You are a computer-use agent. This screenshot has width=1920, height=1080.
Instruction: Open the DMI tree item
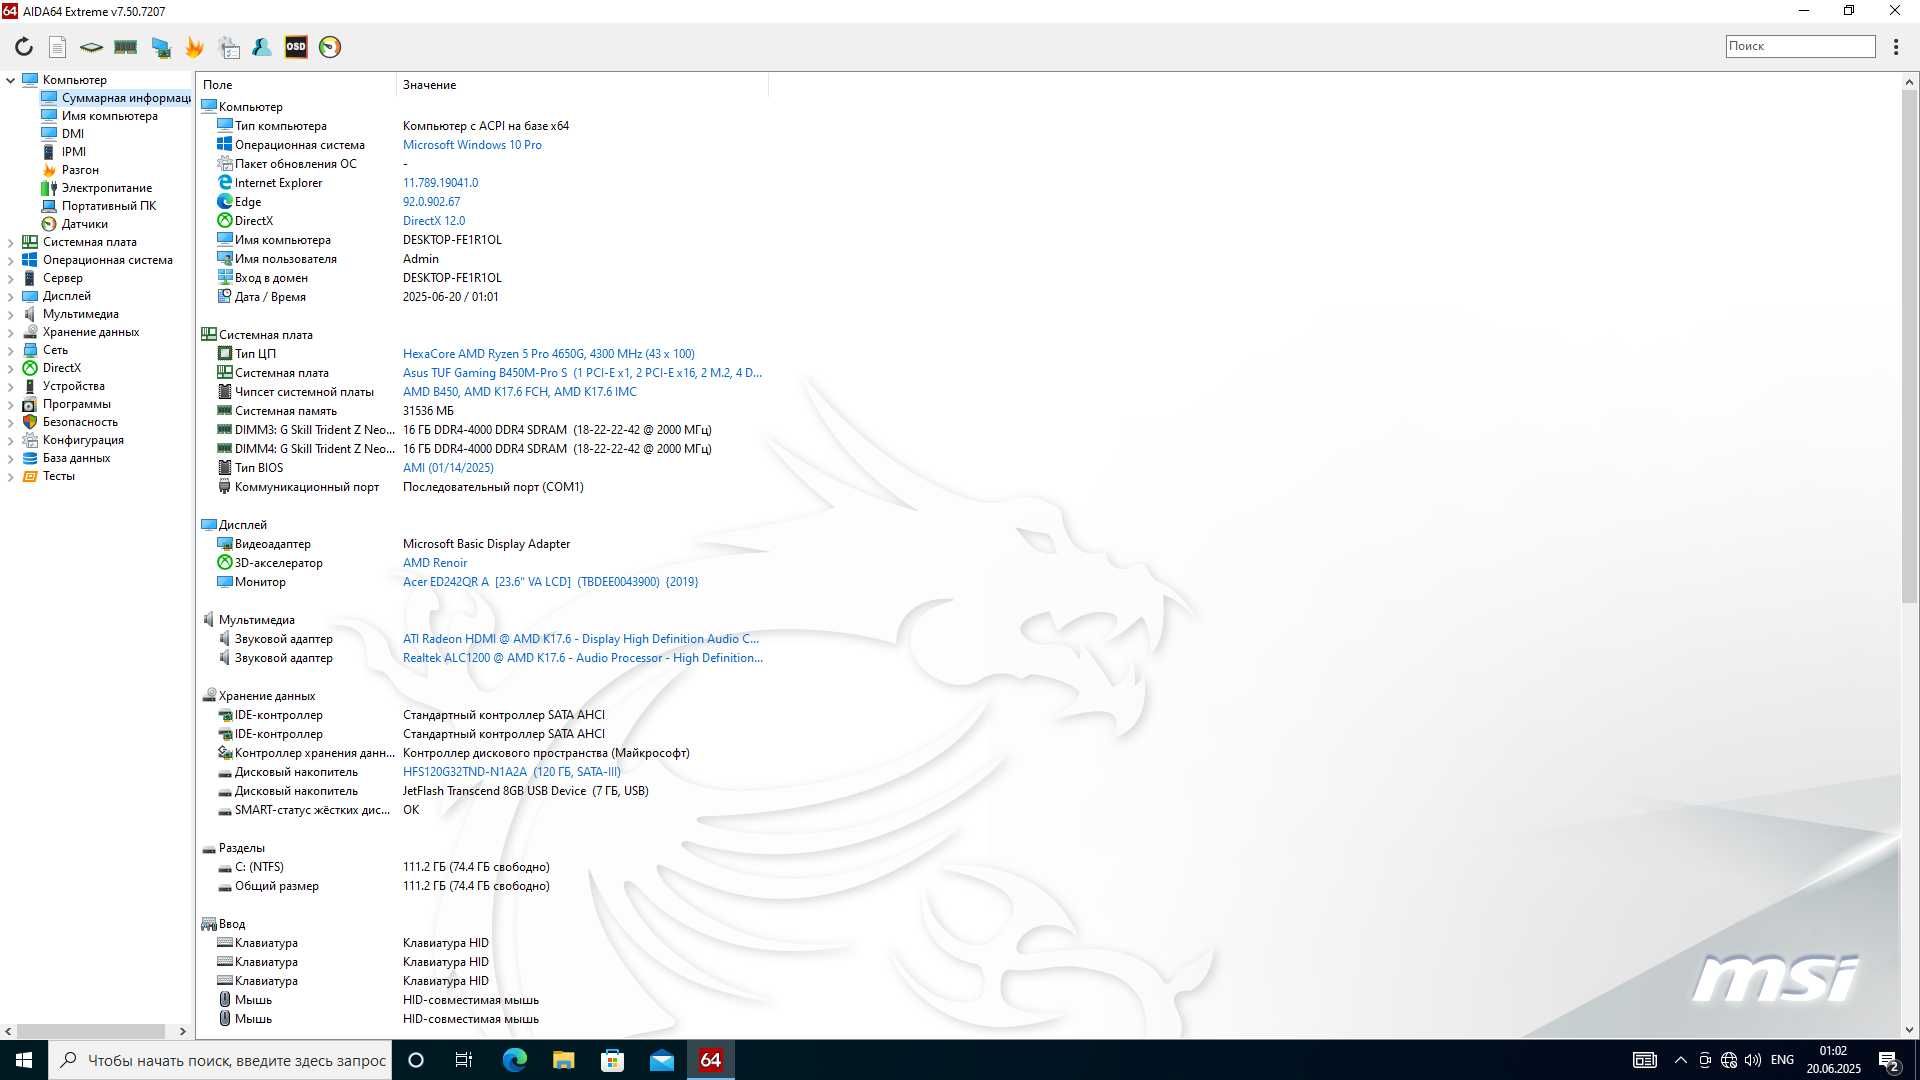point(63,134)
